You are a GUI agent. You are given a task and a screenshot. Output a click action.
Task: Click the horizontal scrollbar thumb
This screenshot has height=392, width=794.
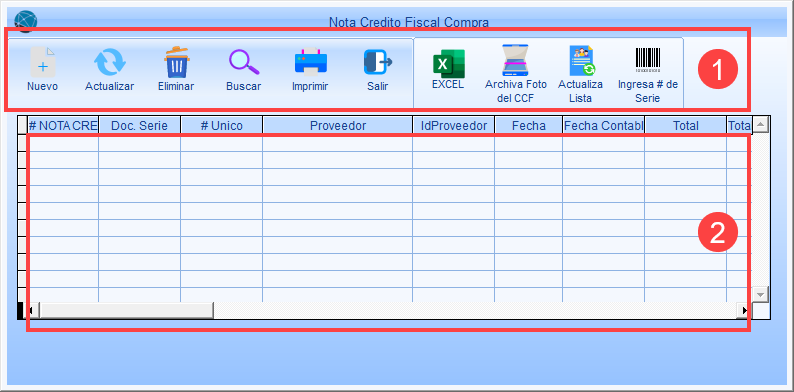tap(126, 310)
